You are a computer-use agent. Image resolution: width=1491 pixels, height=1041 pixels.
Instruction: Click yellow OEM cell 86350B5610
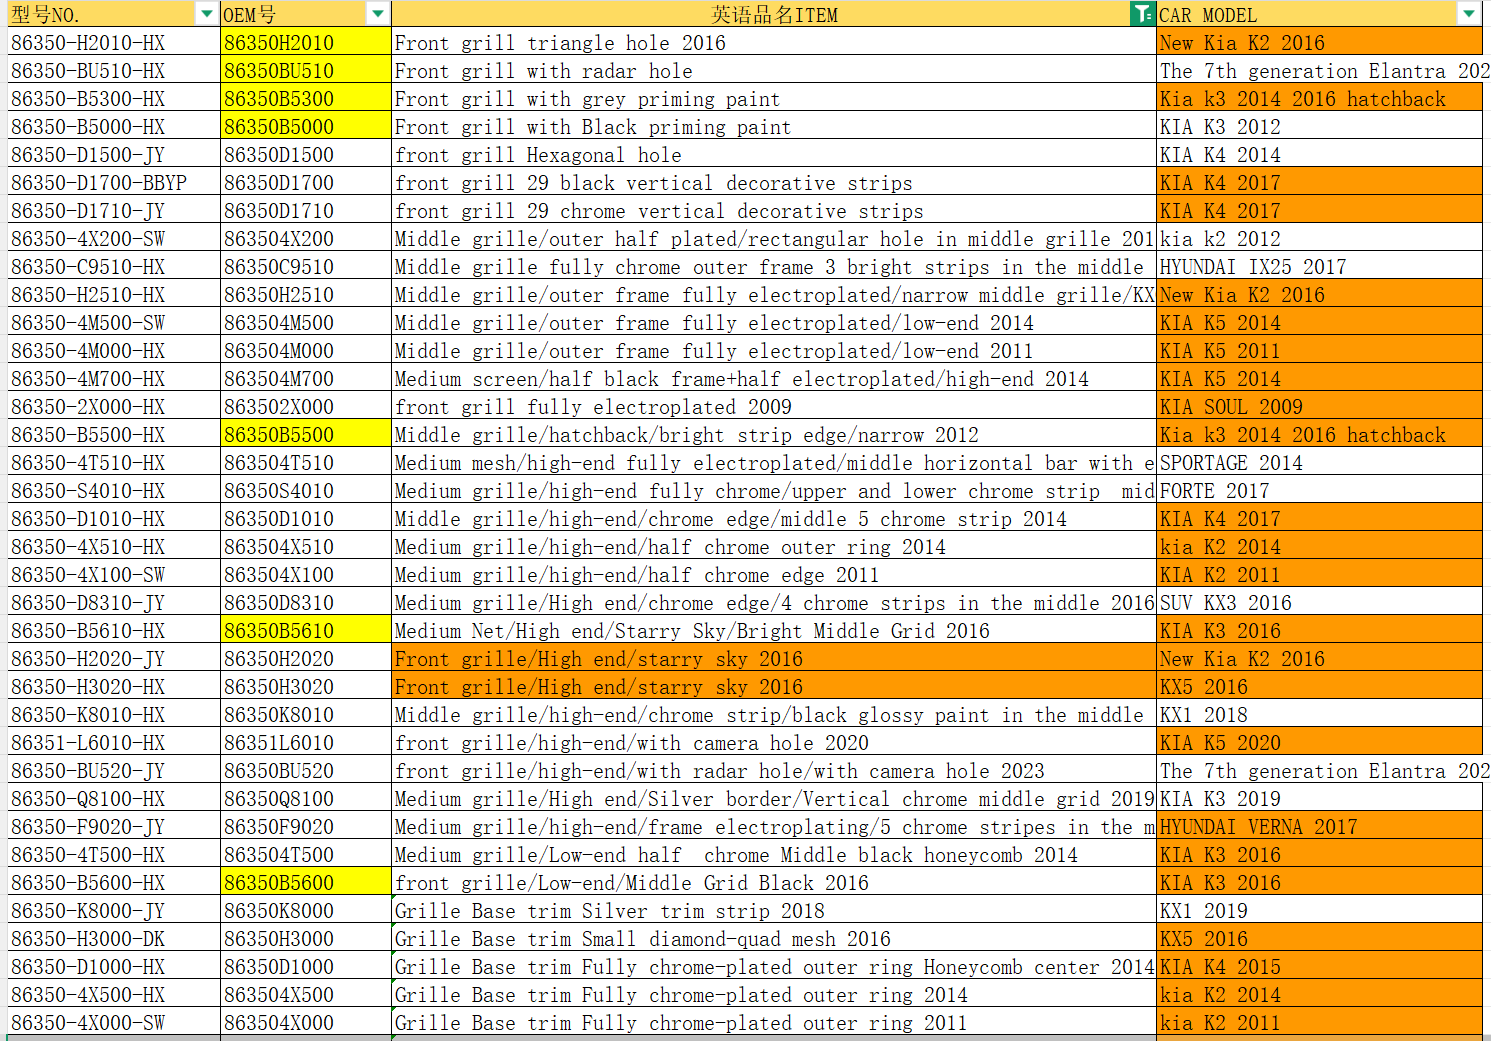click(305, 631)
